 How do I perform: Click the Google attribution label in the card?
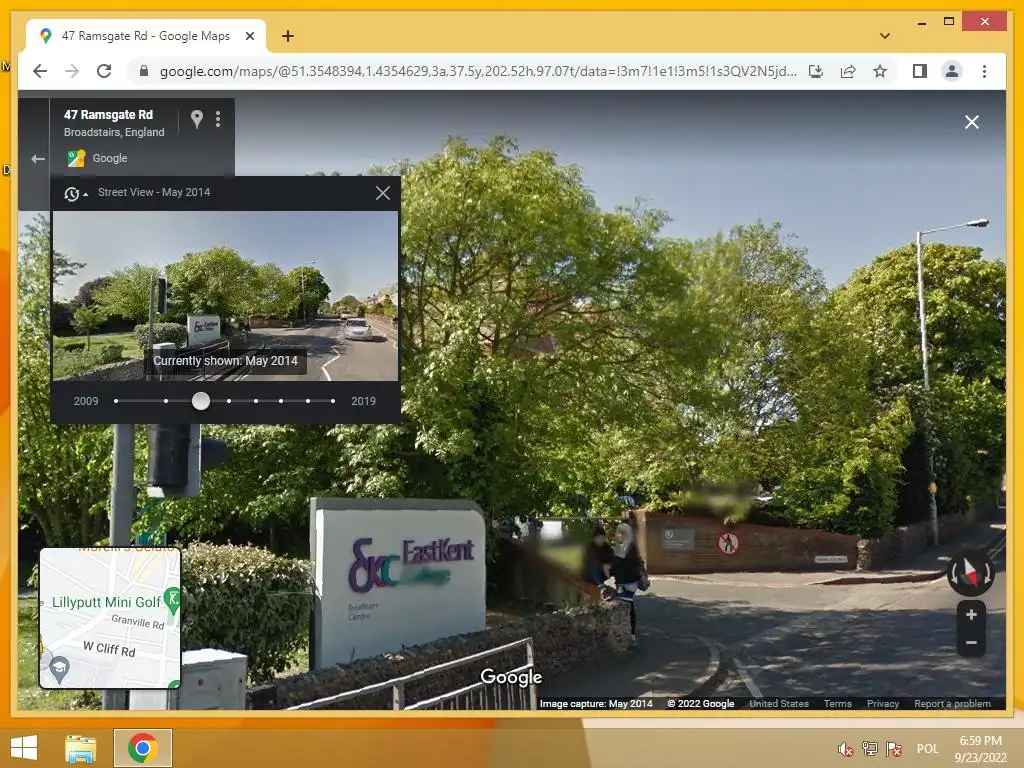[110, 158]
